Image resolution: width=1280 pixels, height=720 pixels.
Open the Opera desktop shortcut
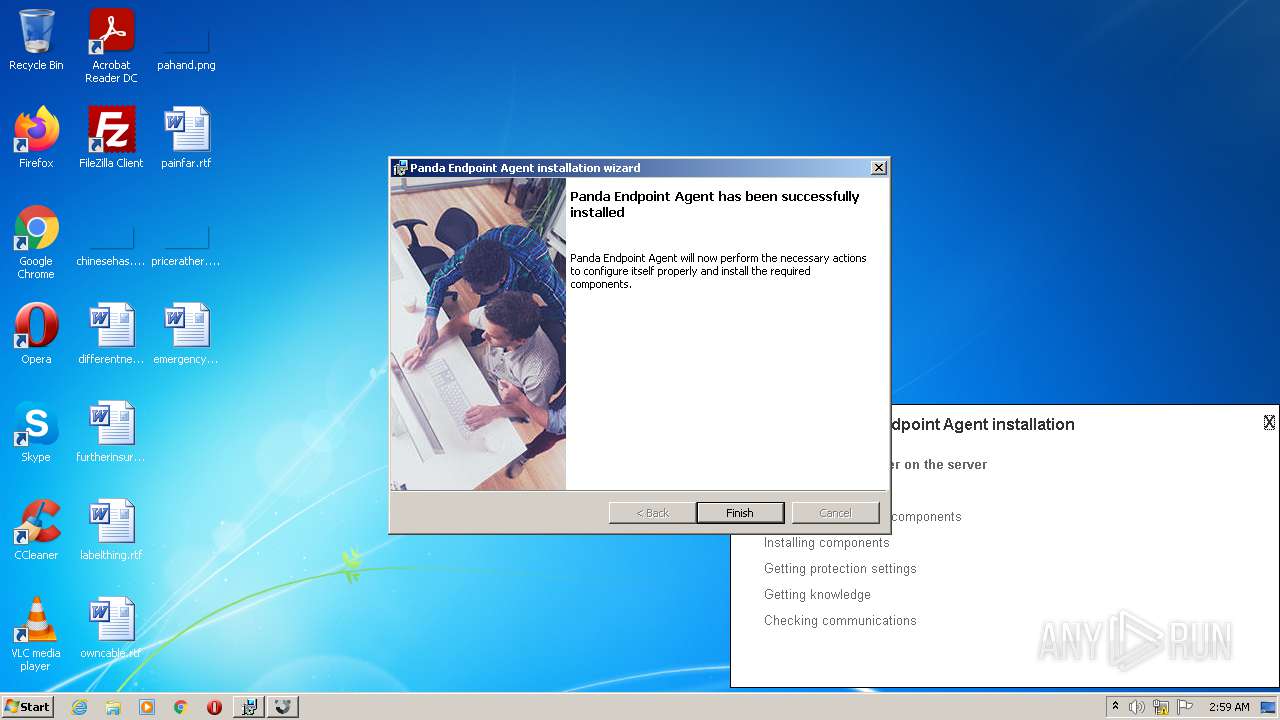click(x=36, y=334)
